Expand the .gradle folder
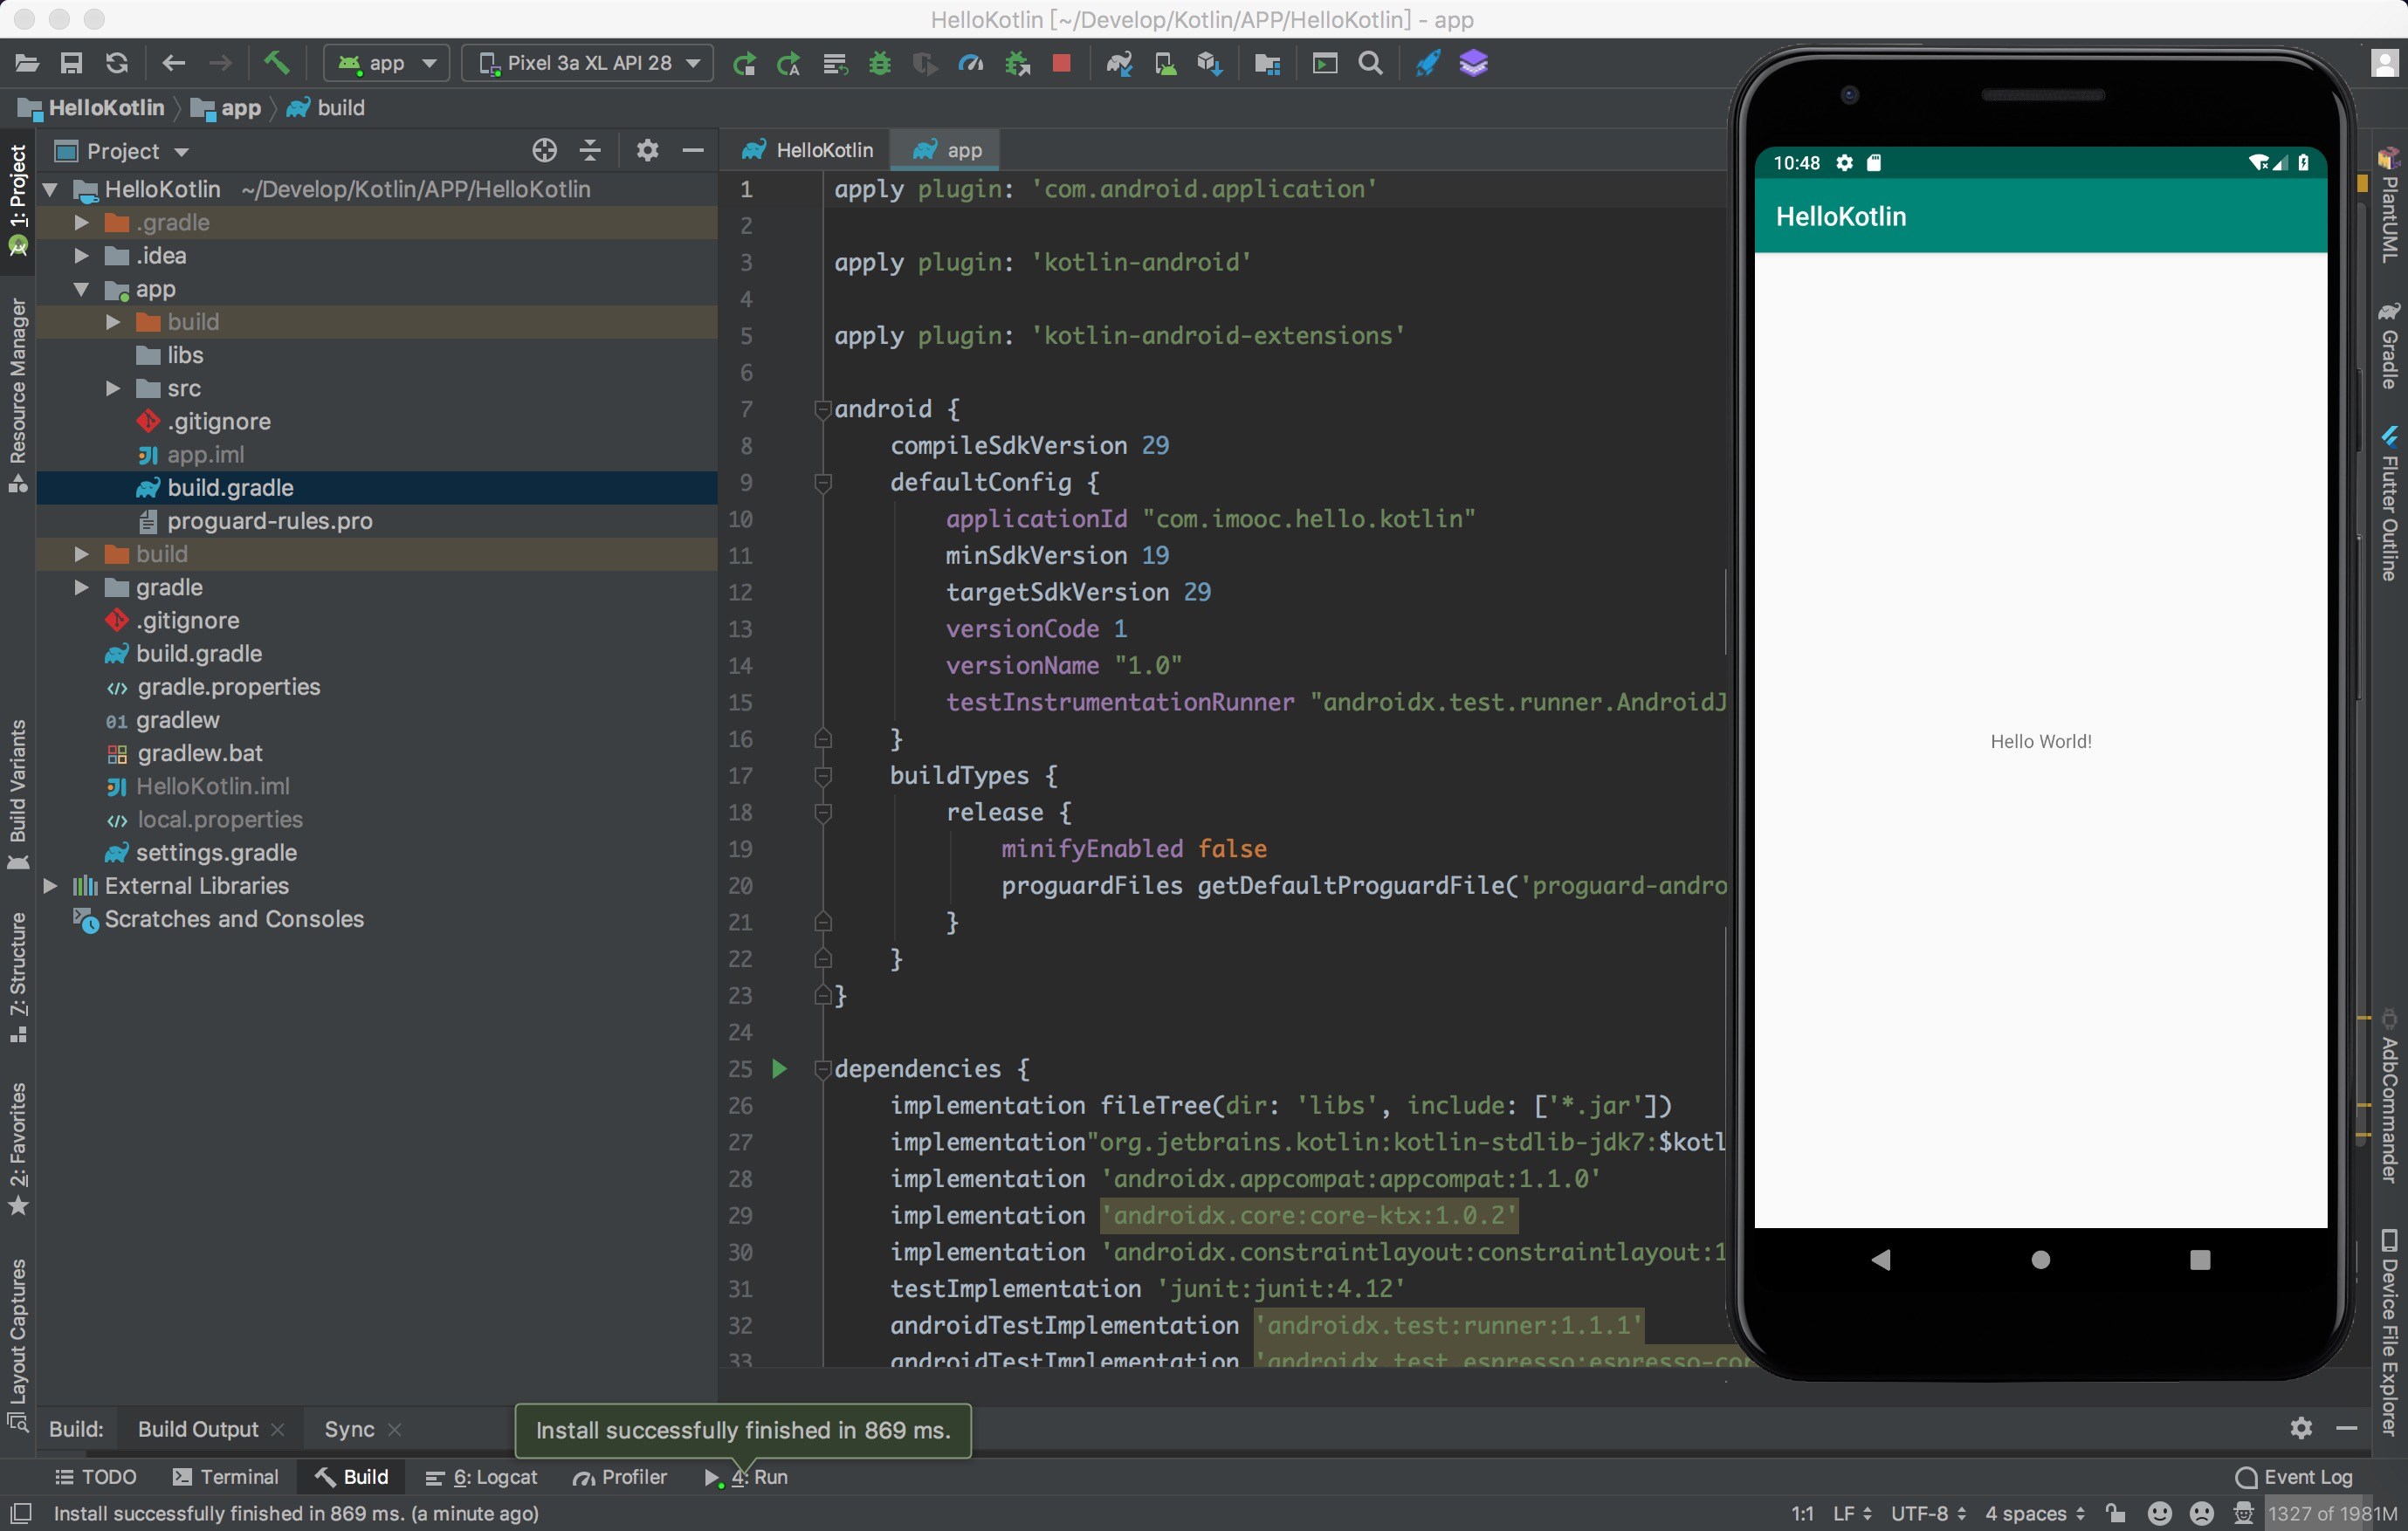The image size is (2408, 1531). tap(82, 222)
